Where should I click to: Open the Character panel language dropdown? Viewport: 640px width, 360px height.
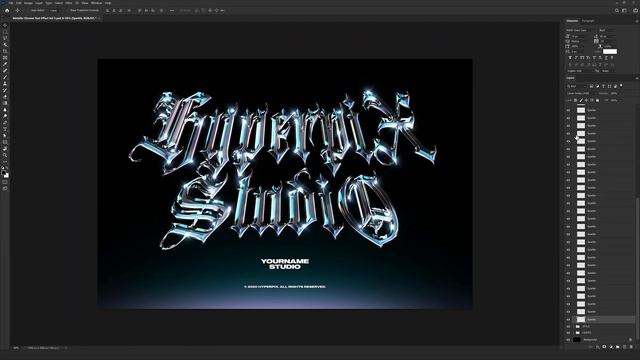(x=581, y=71)
